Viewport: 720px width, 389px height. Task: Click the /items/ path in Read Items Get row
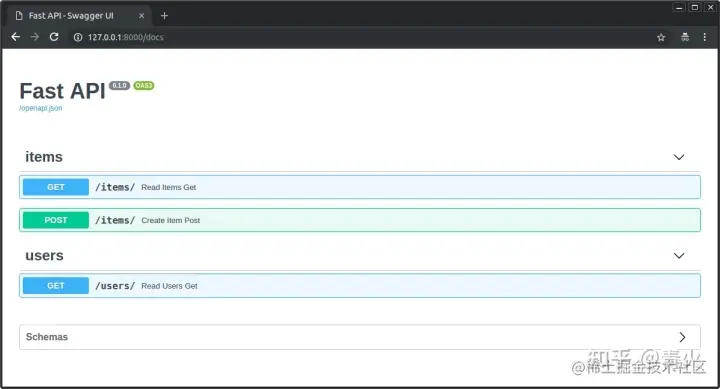[x=115, y=187]
